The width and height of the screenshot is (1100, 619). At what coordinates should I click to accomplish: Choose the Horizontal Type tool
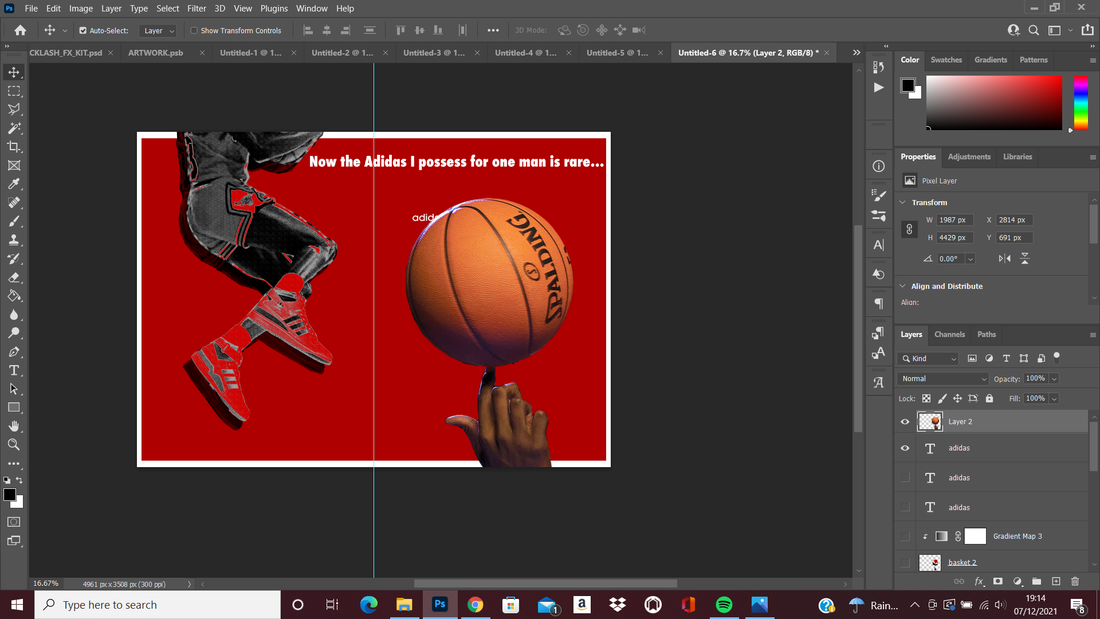click(14, 371)
